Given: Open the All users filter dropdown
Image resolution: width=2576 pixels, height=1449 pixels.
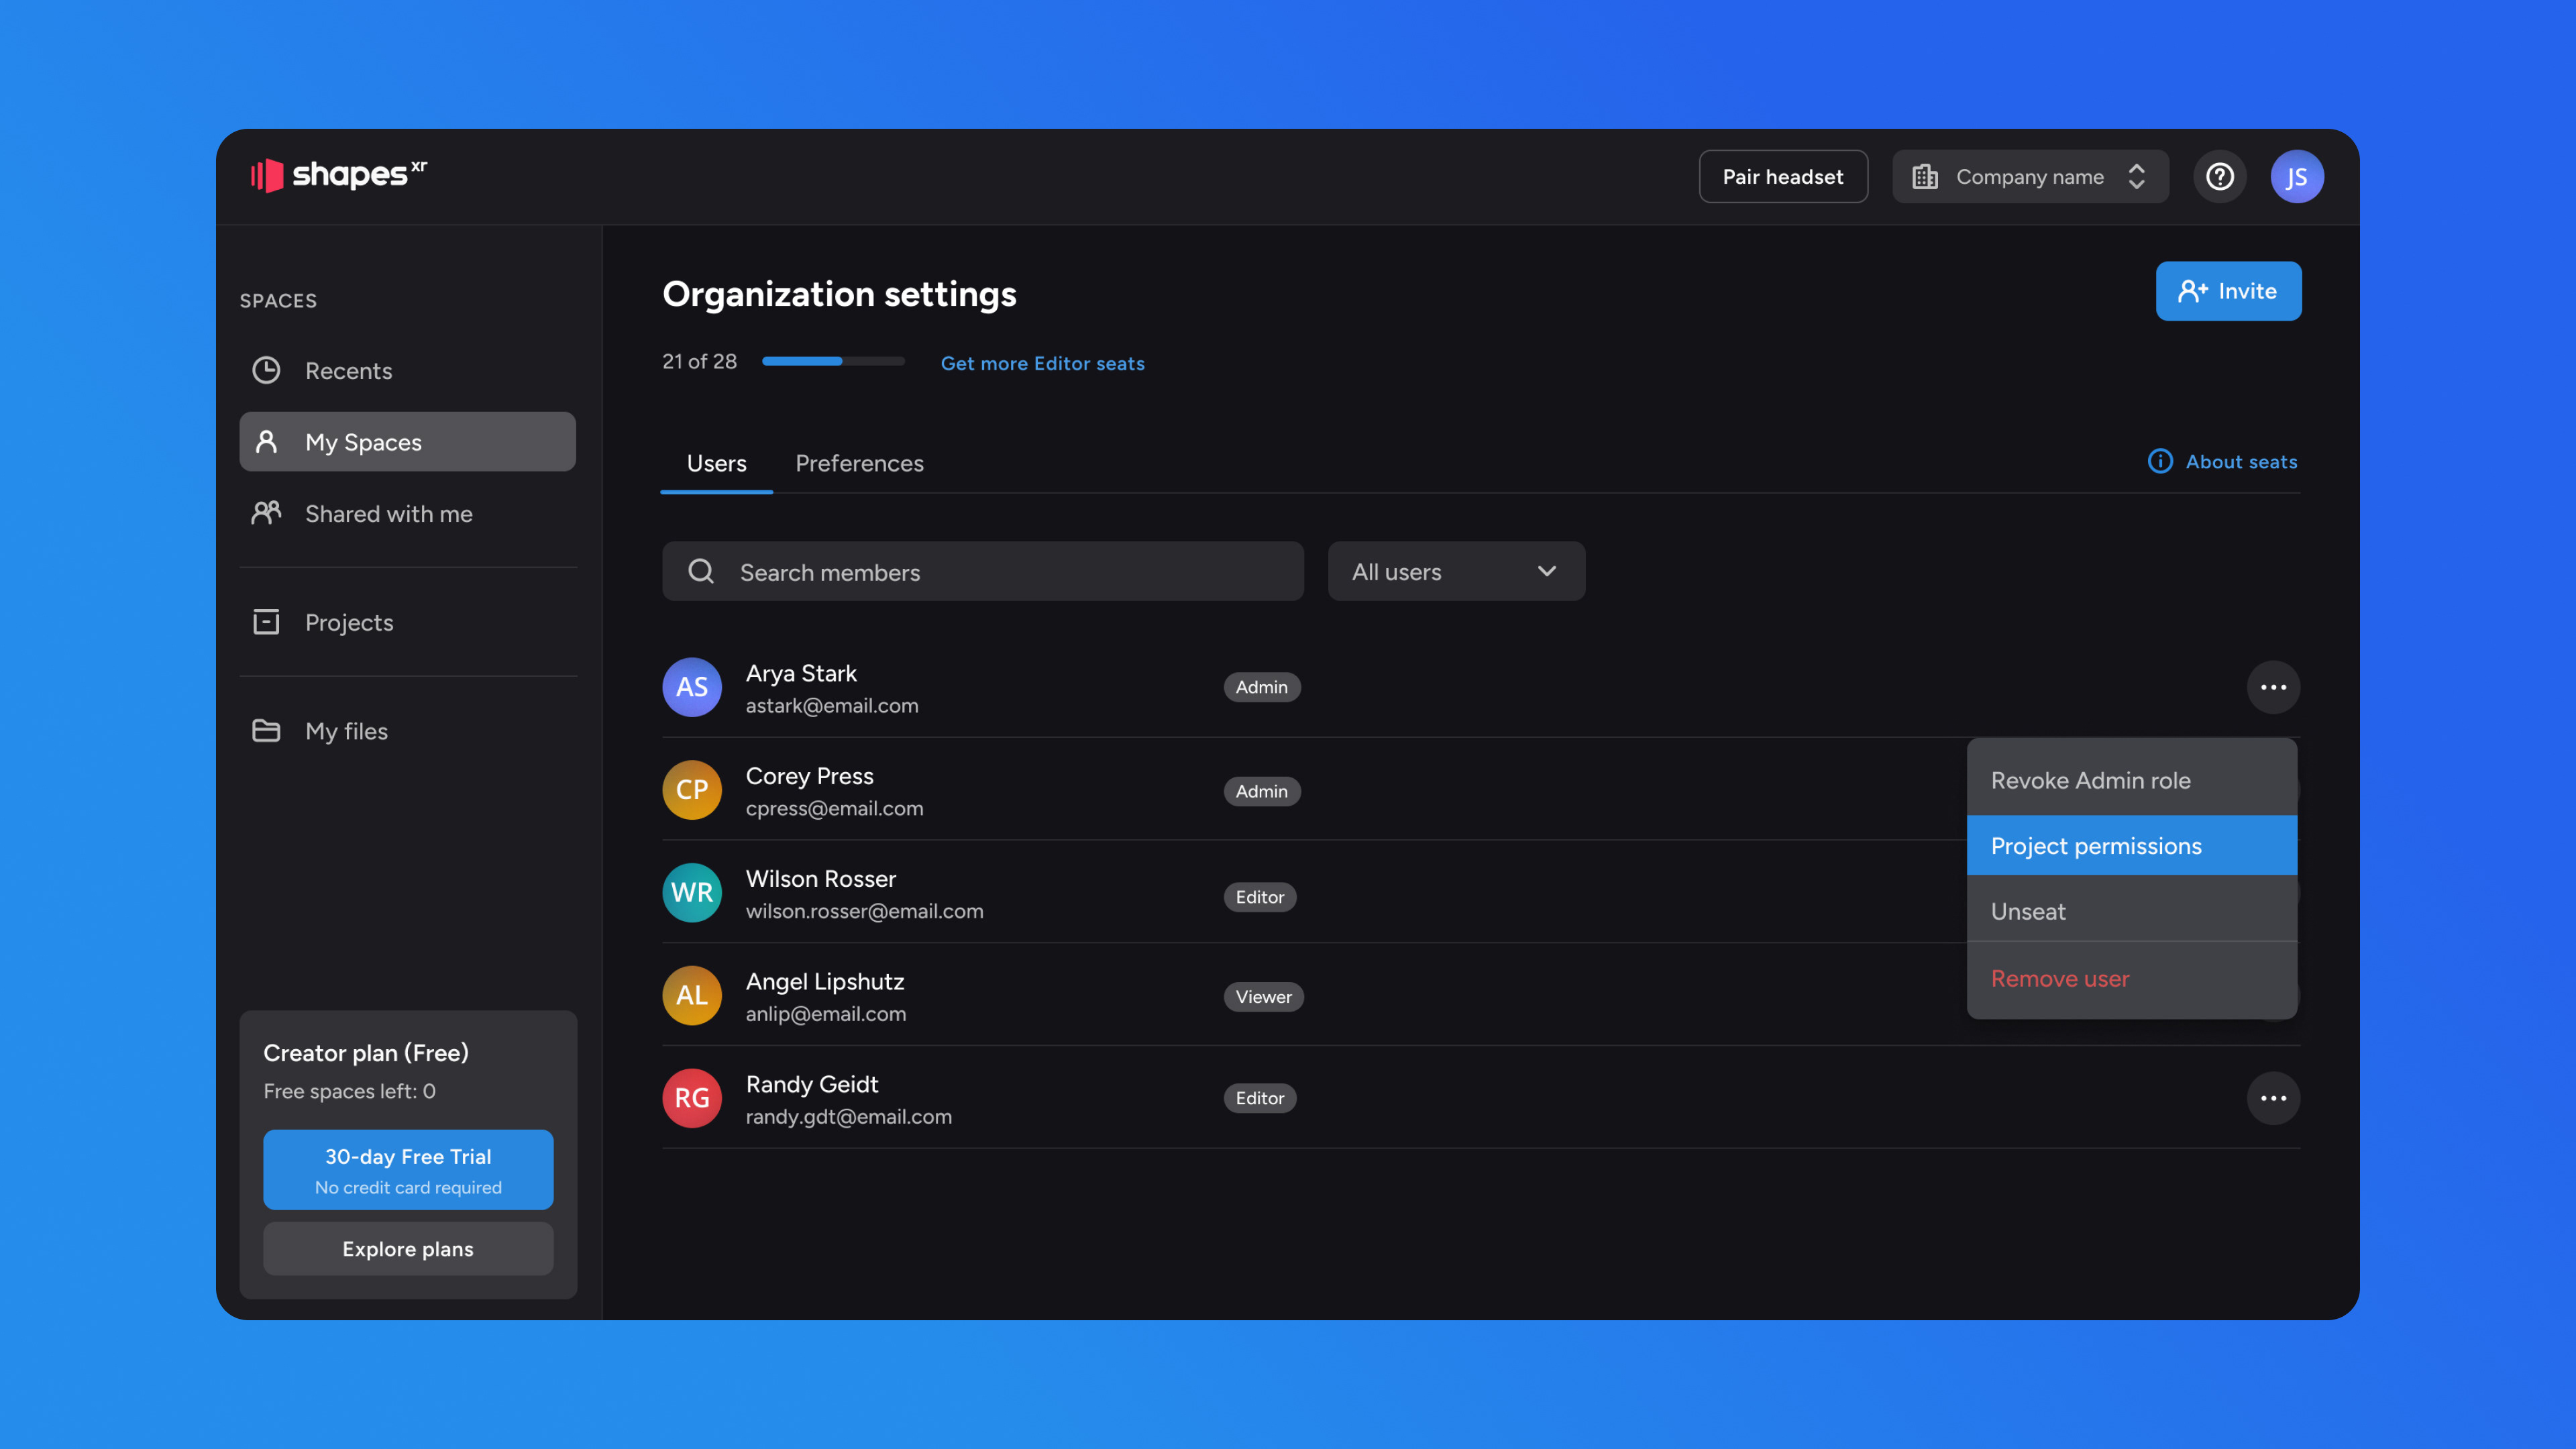Looking at the screenshot, I should coord(1456,571).
